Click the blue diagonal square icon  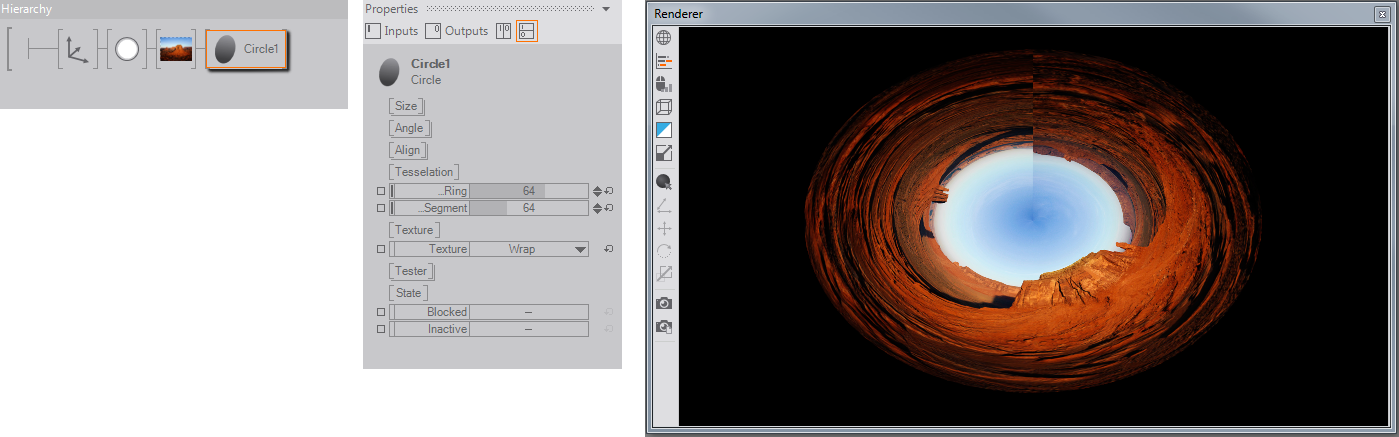point(664,130)
